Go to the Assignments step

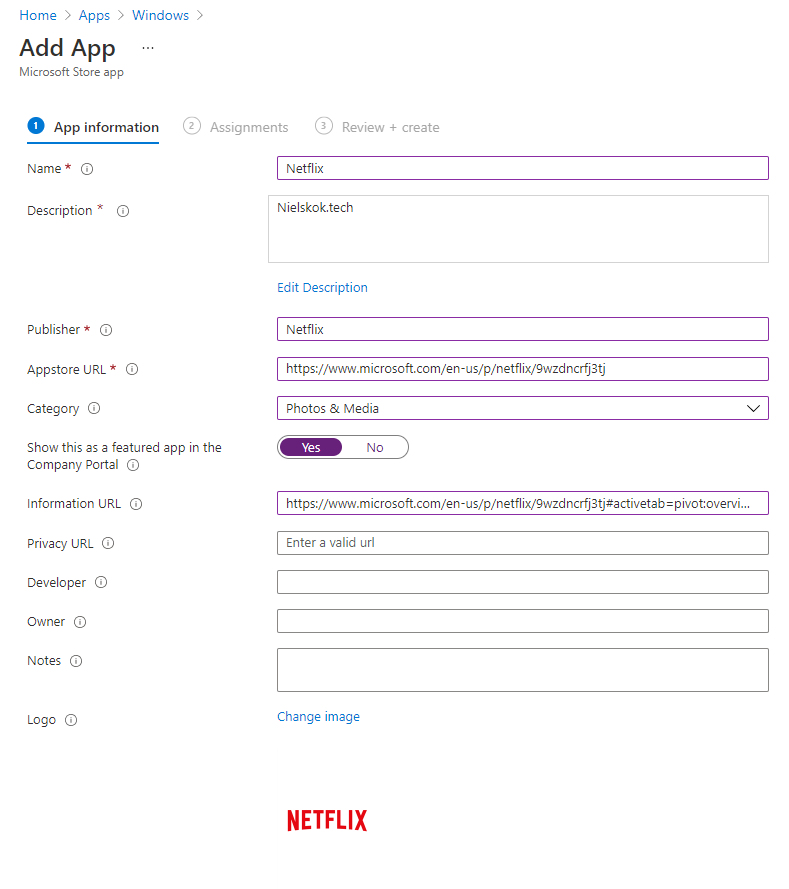(x=235, y=127)
